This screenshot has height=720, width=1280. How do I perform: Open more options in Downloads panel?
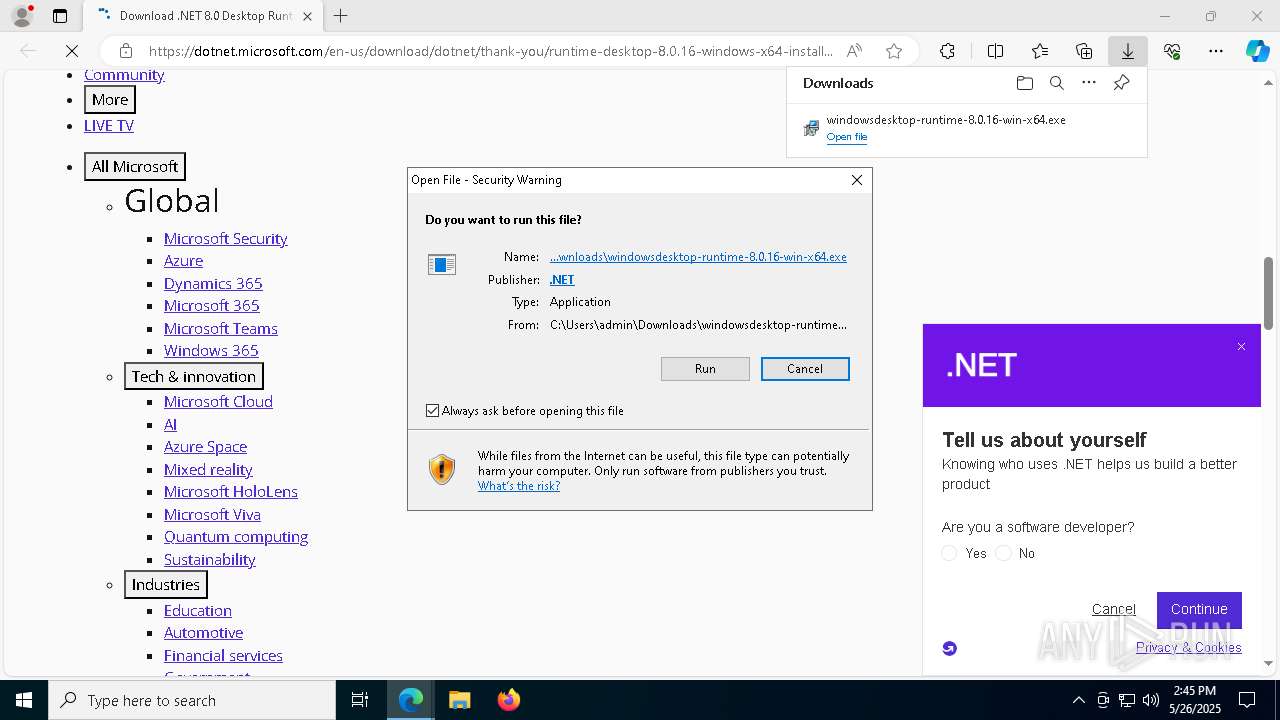[1089, 83]
